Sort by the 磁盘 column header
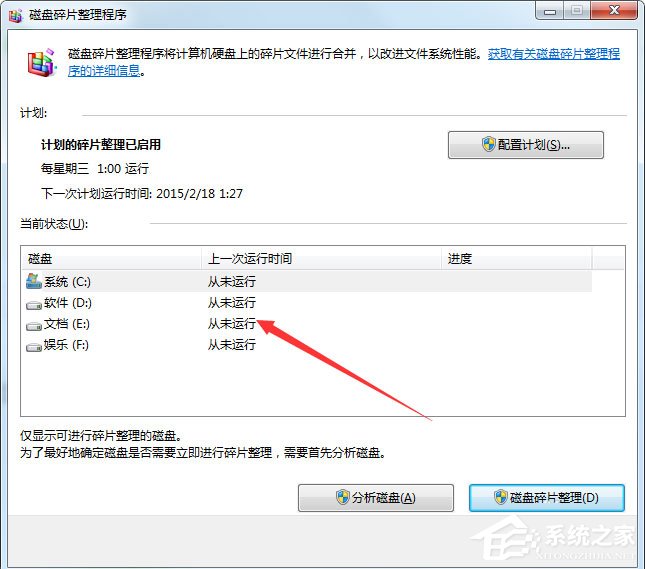Viewport: 645px width, 569px height. [x=110, y=258]
